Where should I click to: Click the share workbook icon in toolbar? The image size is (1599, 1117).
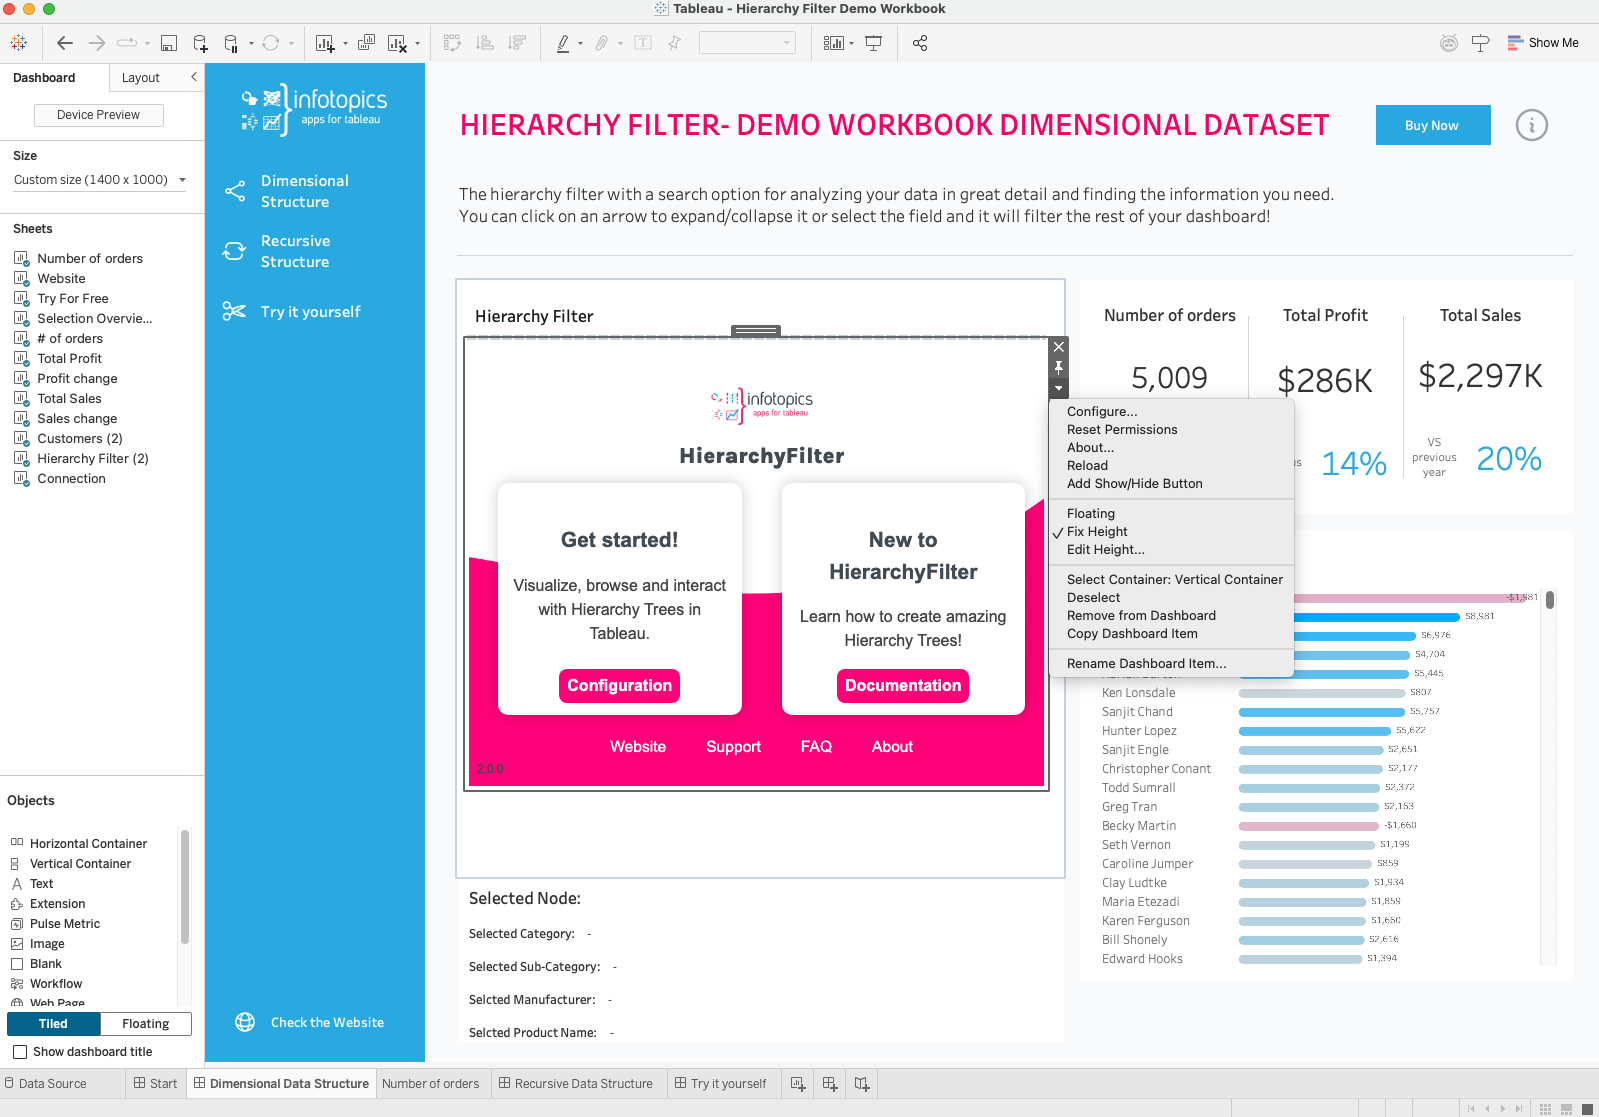click(920, 43)
